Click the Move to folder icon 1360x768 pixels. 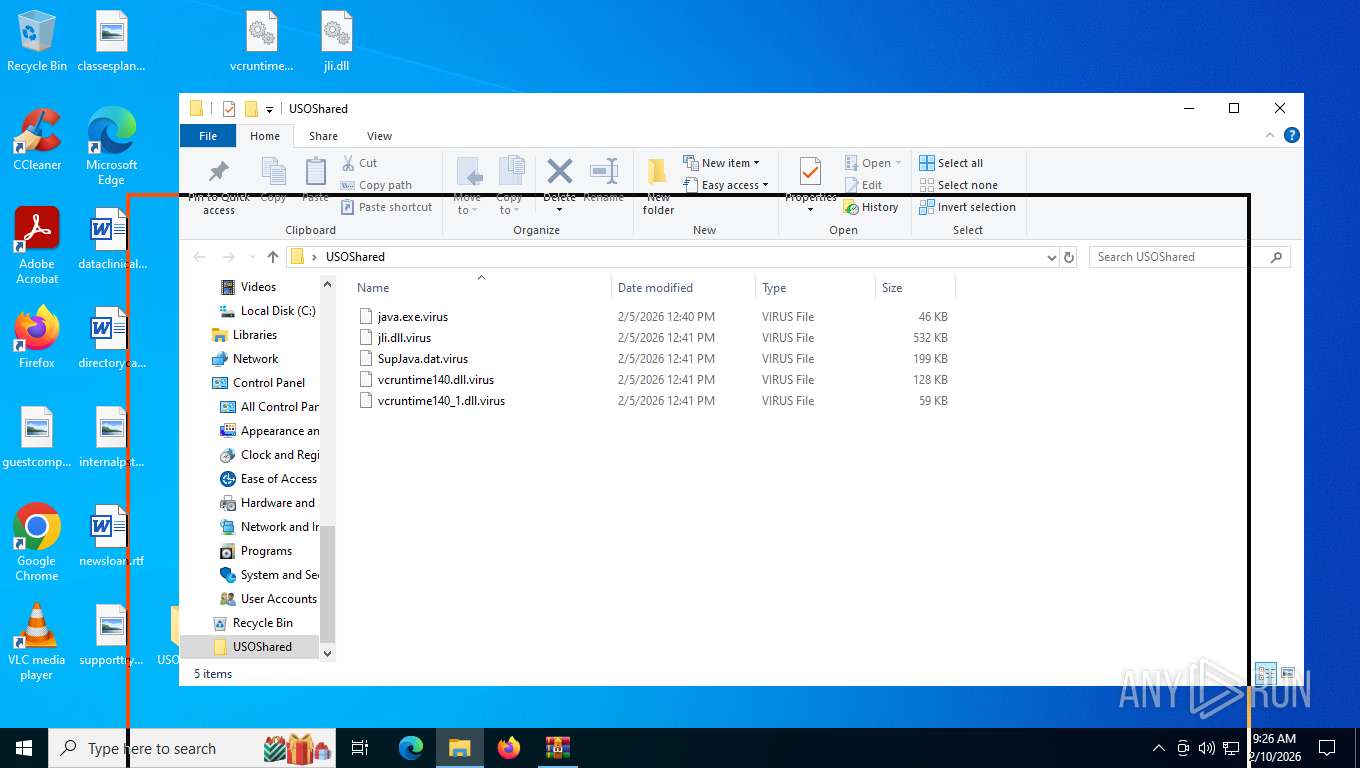tap(468, 171)
